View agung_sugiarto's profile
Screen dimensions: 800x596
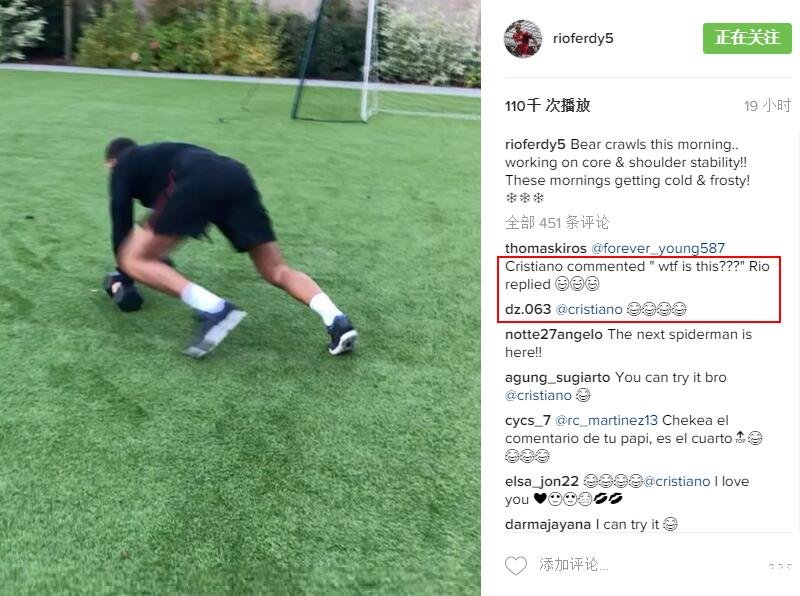(558, 378)
